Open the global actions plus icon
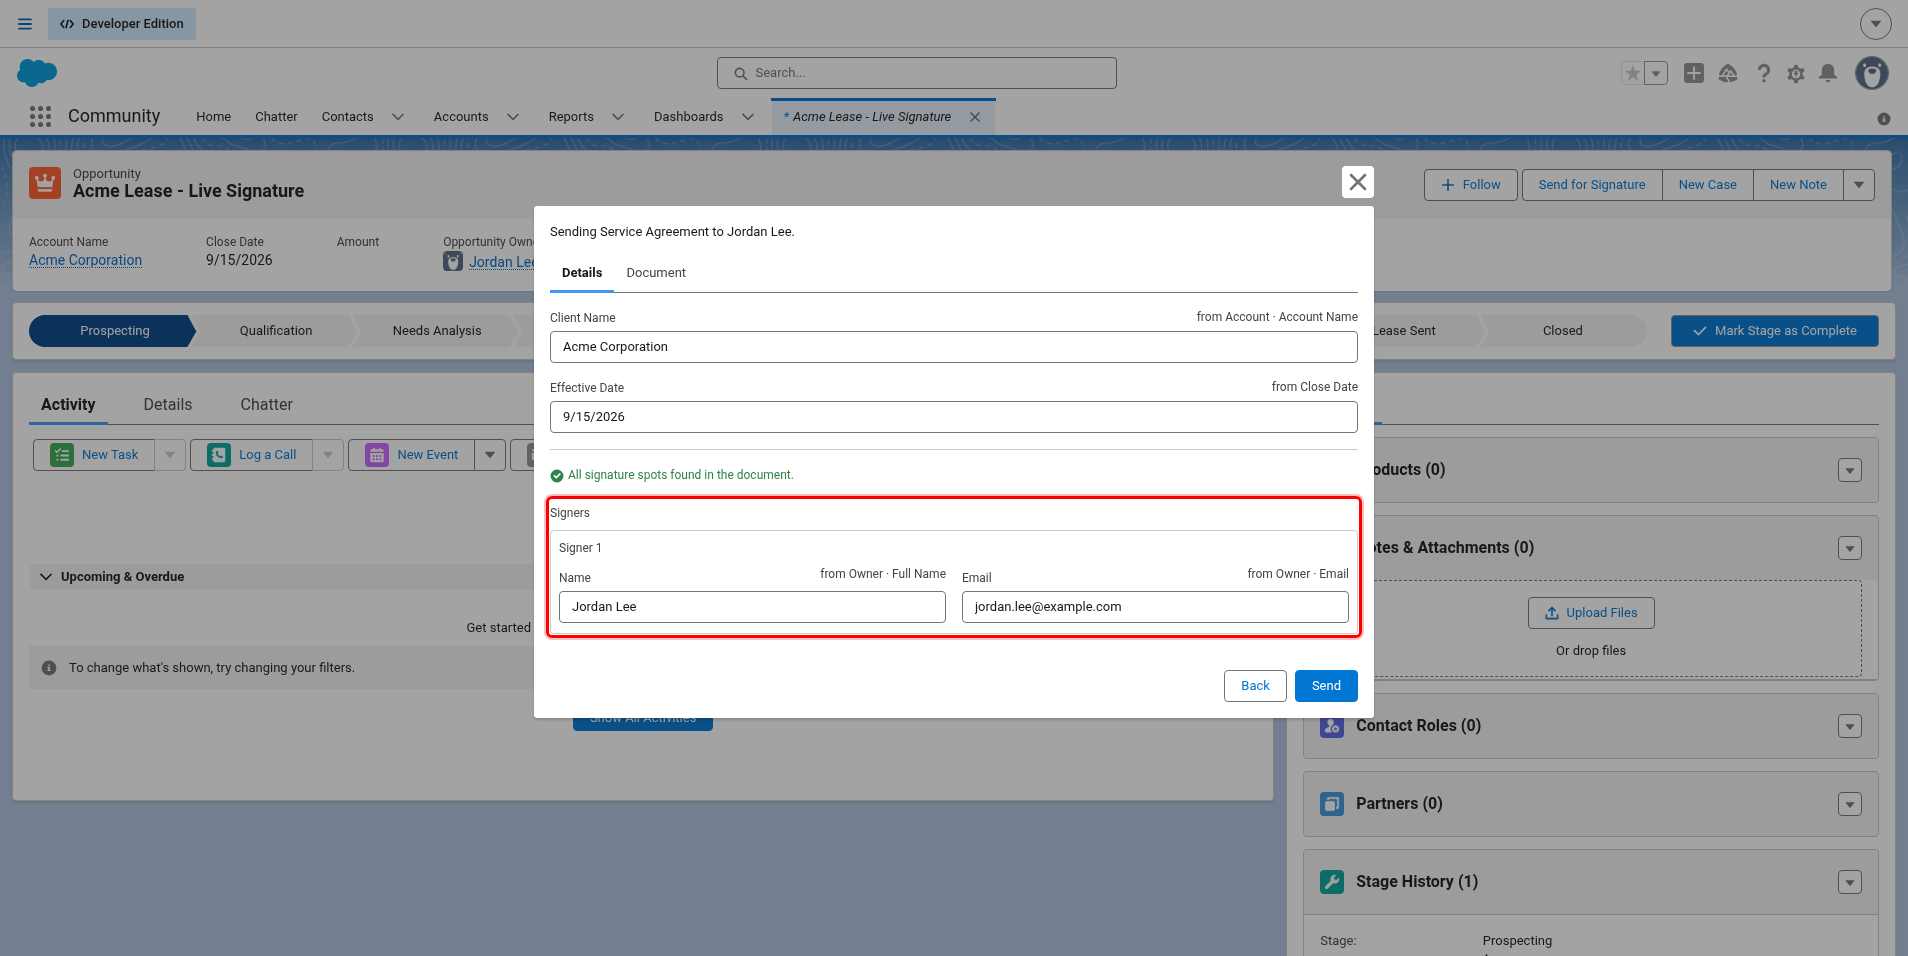This screenshot has height=956, width=1908. coord(1694,73)
